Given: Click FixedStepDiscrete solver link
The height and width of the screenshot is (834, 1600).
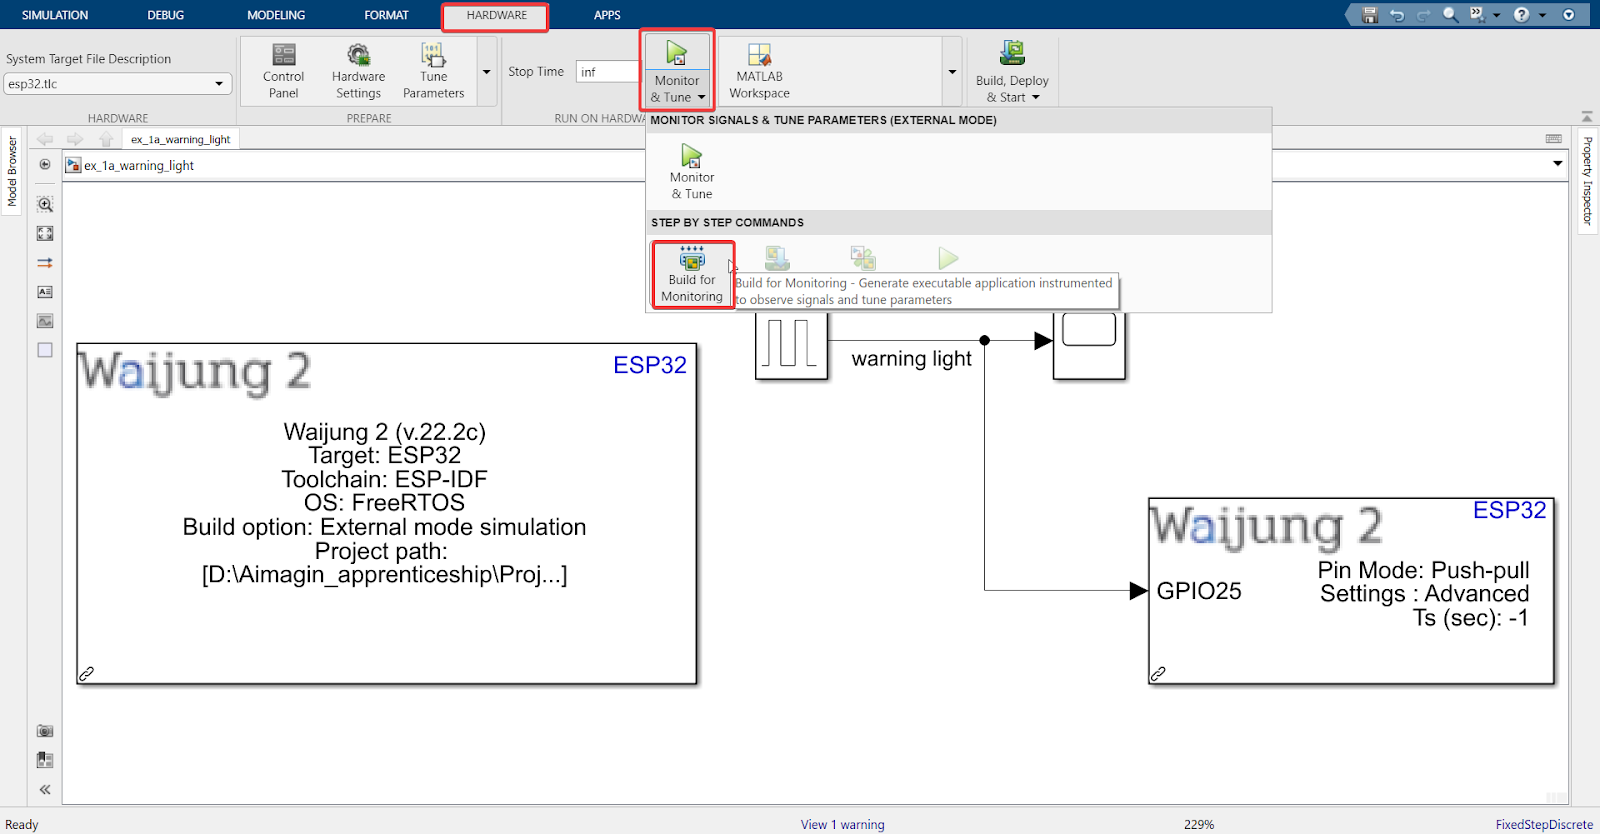Looking at the screenshot, I should click(x=1544, y=825).
